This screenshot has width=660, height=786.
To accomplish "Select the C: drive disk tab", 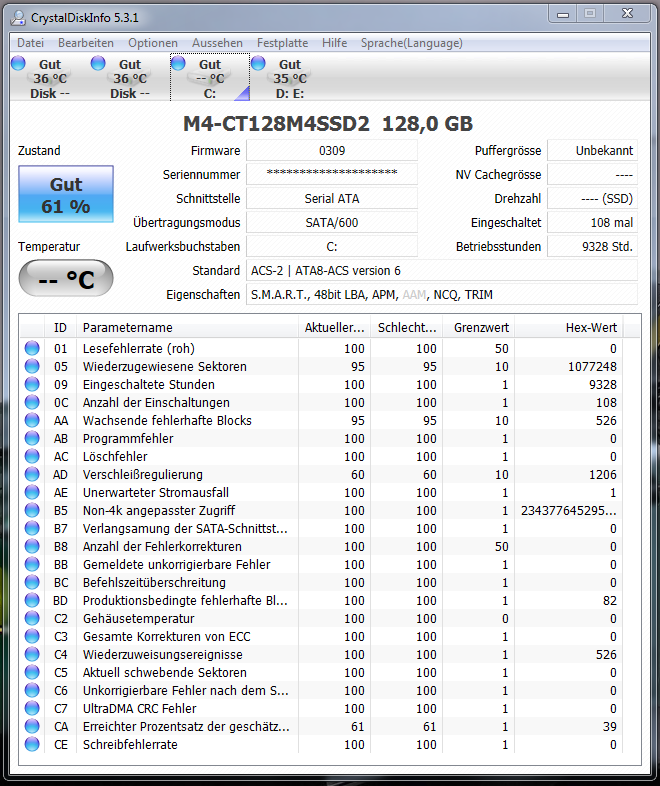I will pyautogui.click(x=210, y=78).
